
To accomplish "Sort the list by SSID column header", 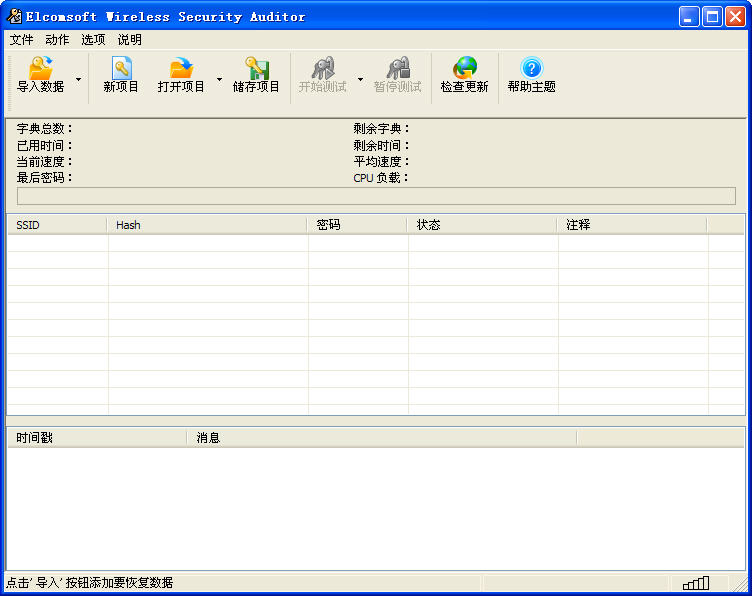I will 56,225.
